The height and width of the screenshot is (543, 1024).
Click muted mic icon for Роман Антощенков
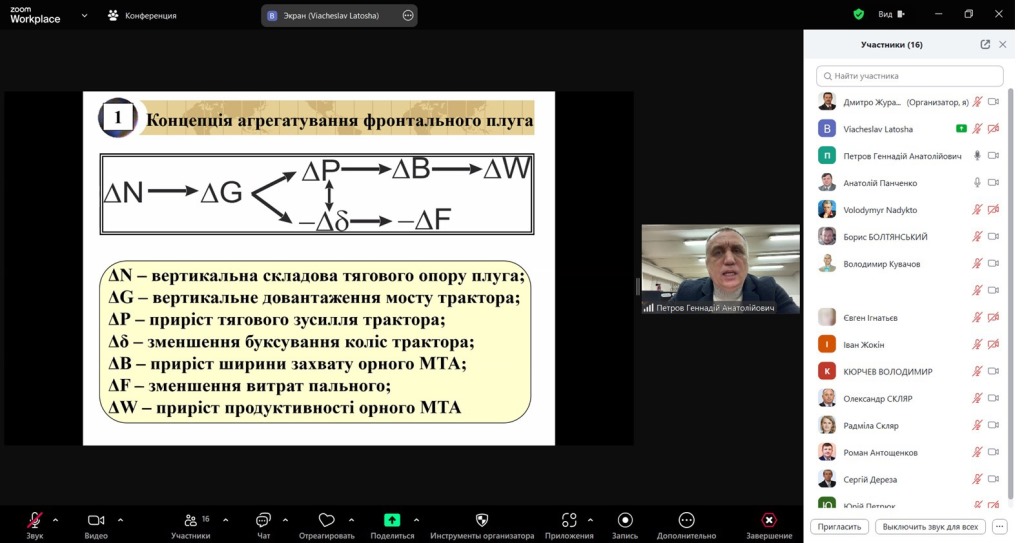(x=977, y=452)
